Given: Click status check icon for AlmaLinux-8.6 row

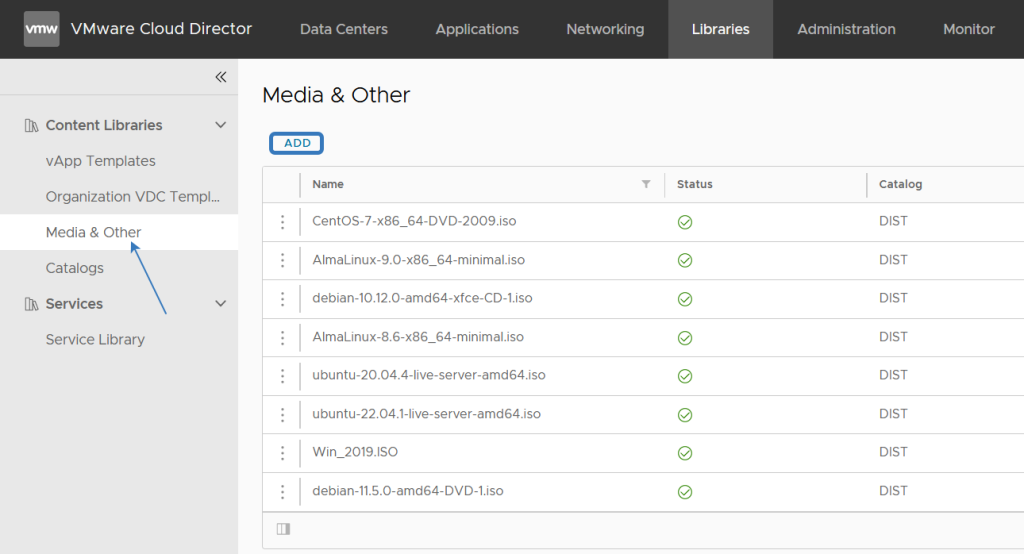Looking at the screenshot, I should coord(684,338).
